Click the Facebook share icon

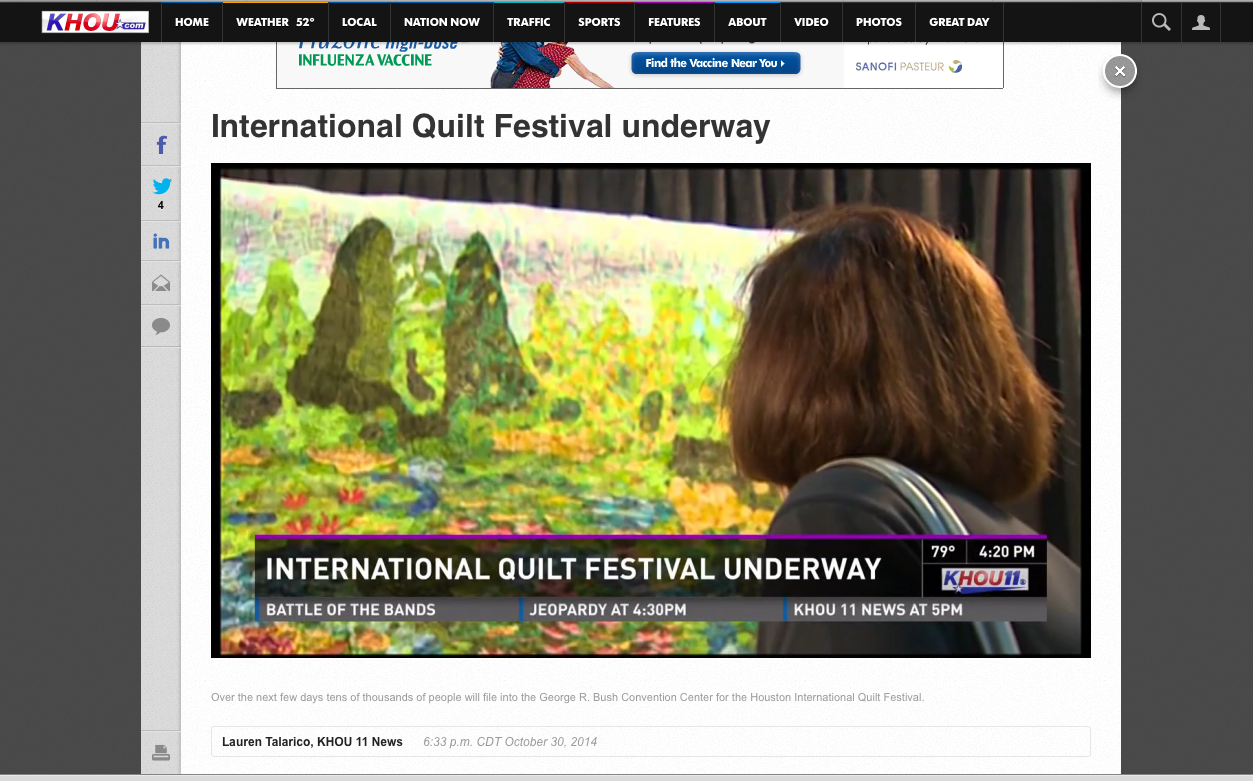[161, 146]
